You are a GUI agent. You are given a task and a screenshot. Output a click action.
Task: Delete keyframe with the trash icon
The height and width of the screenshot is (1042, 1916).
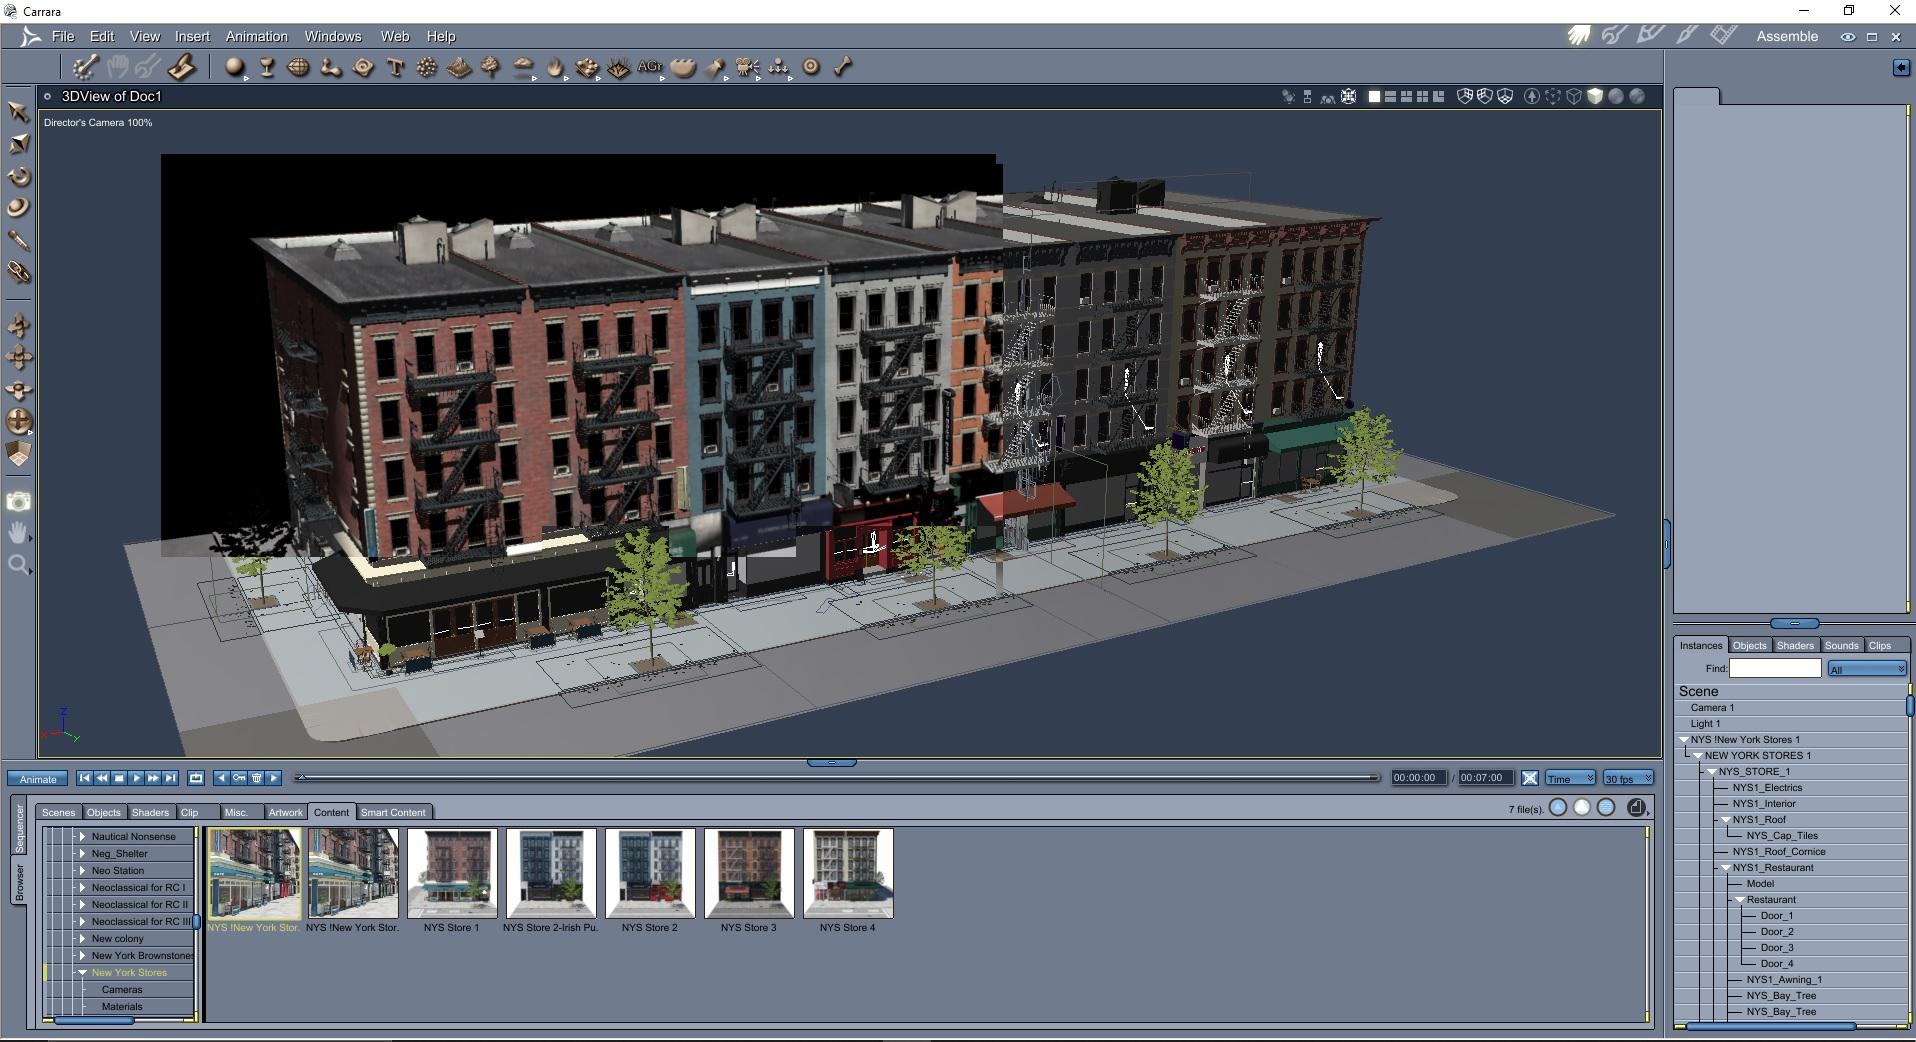[x=256, y=778]
